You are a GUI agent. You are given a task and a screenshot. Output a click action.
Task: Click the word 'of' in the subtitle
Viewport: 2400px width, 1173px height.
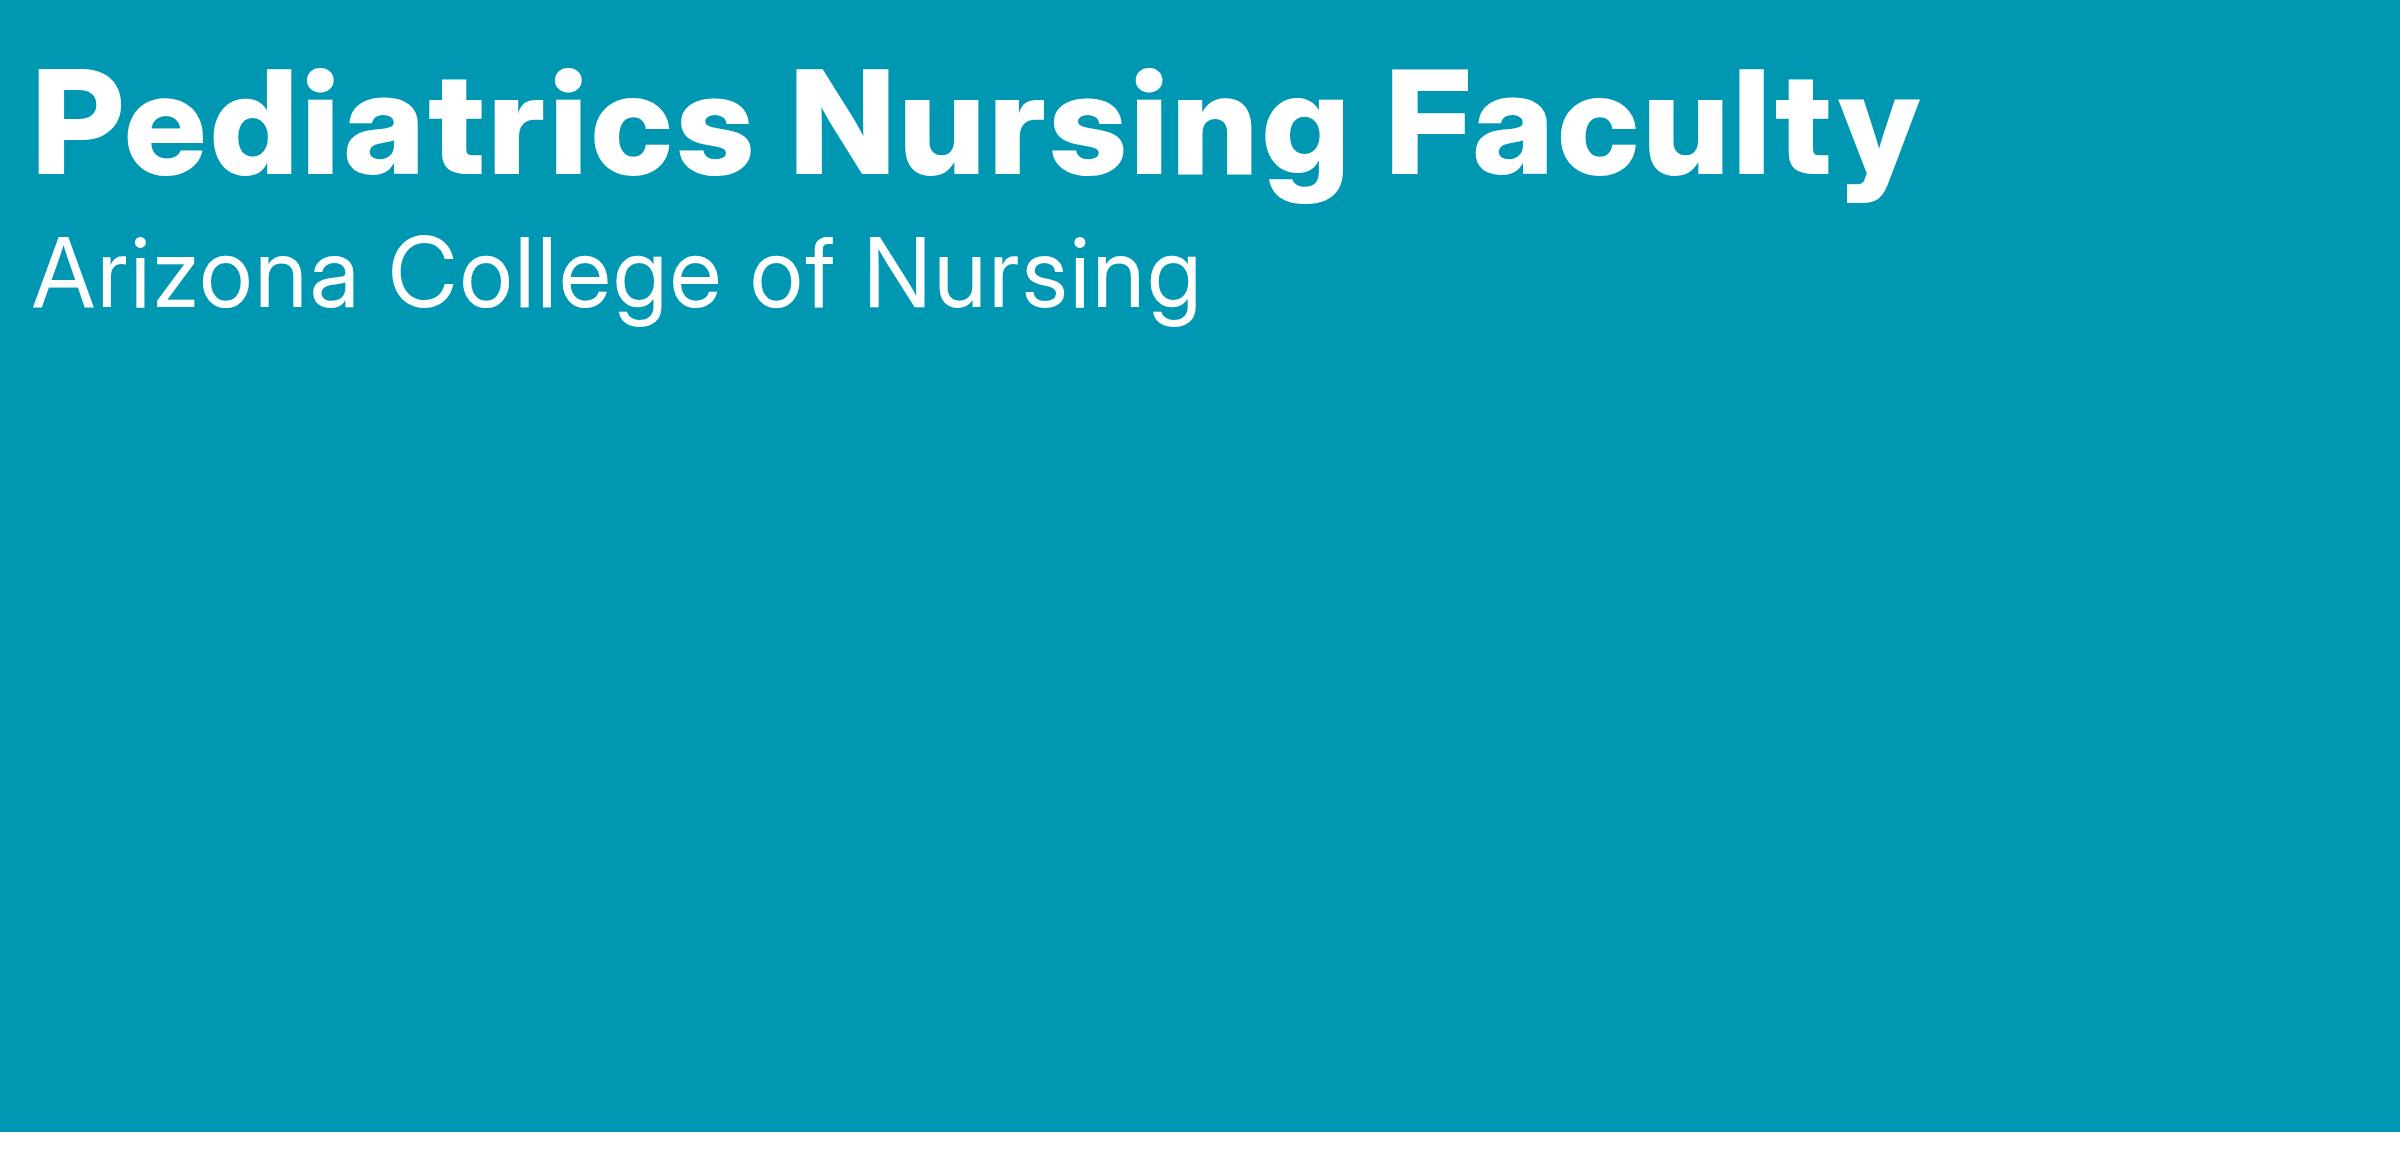click(792, 275)
